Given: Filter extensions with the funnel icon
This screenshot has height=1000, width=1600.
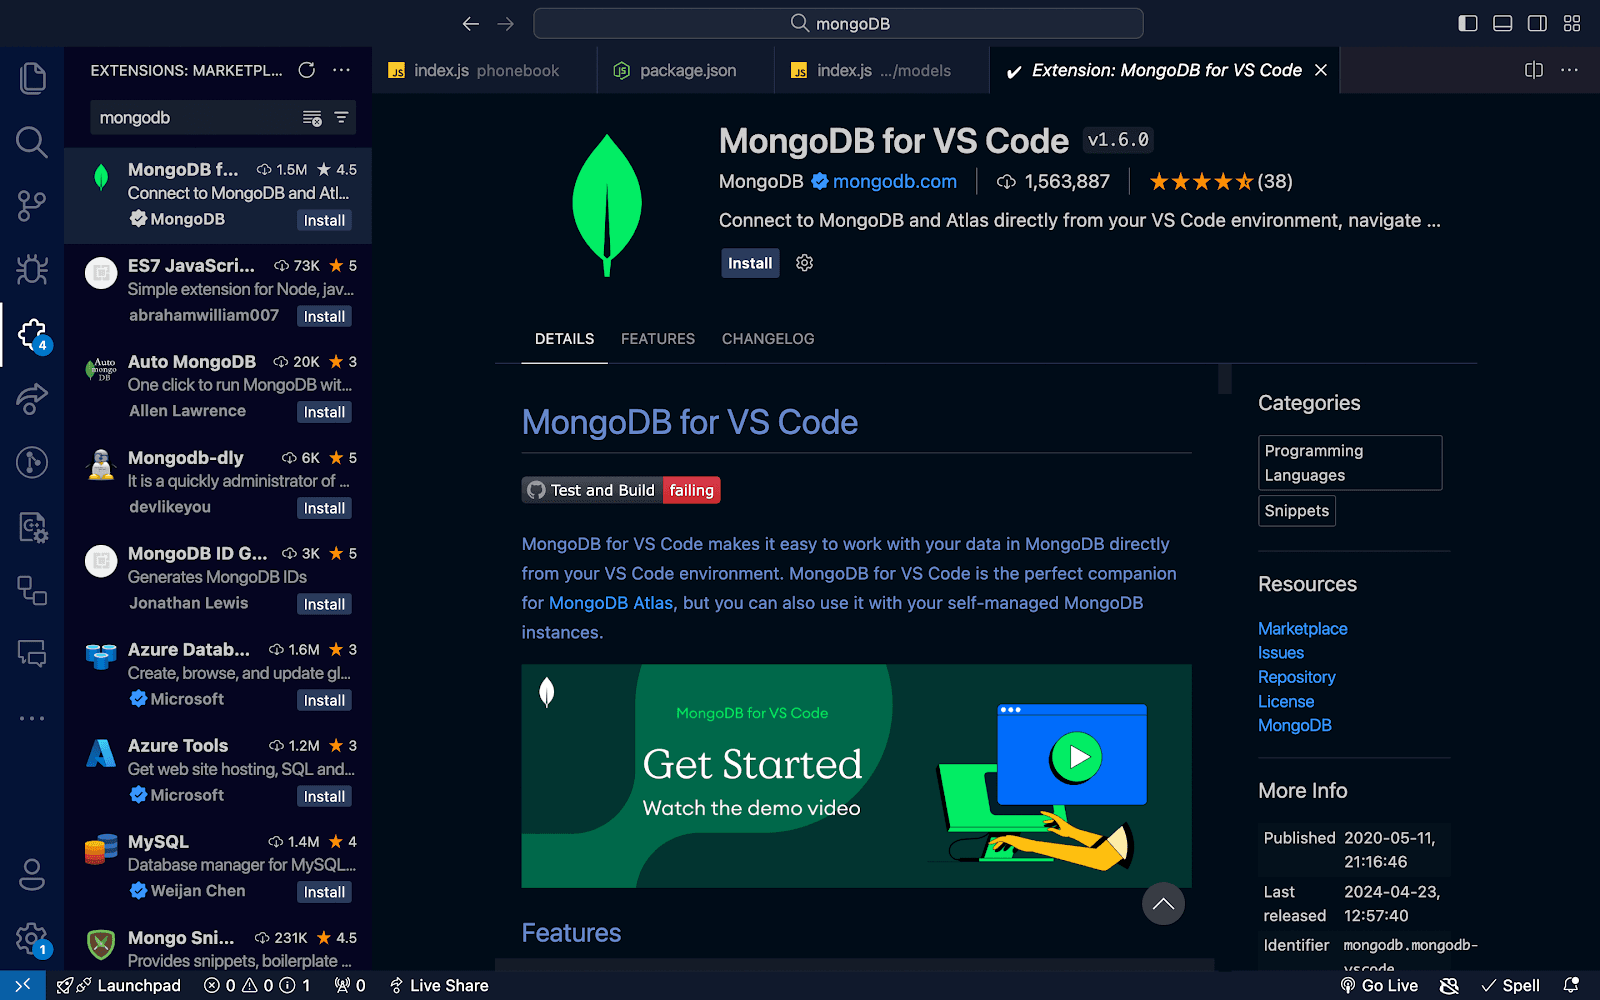Looking at the screenshot, I should point(341,118).
